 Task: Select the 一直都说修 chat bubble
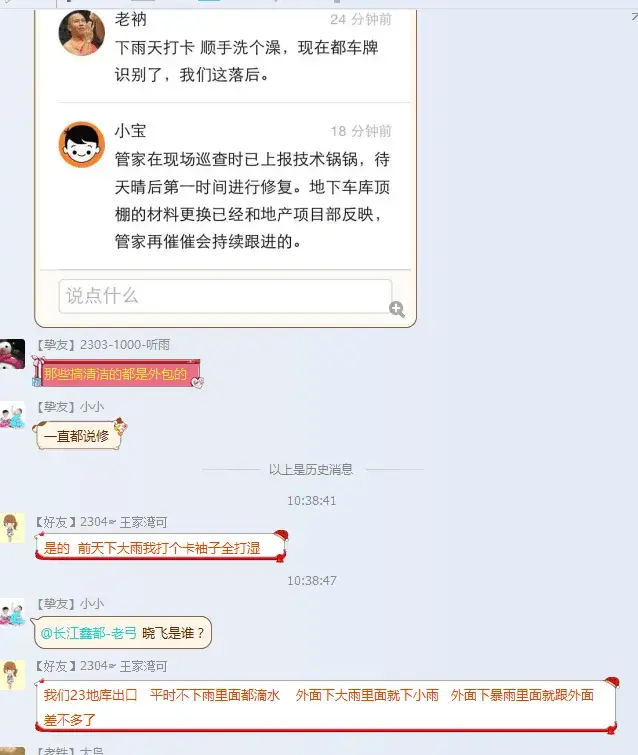[78, 435]
